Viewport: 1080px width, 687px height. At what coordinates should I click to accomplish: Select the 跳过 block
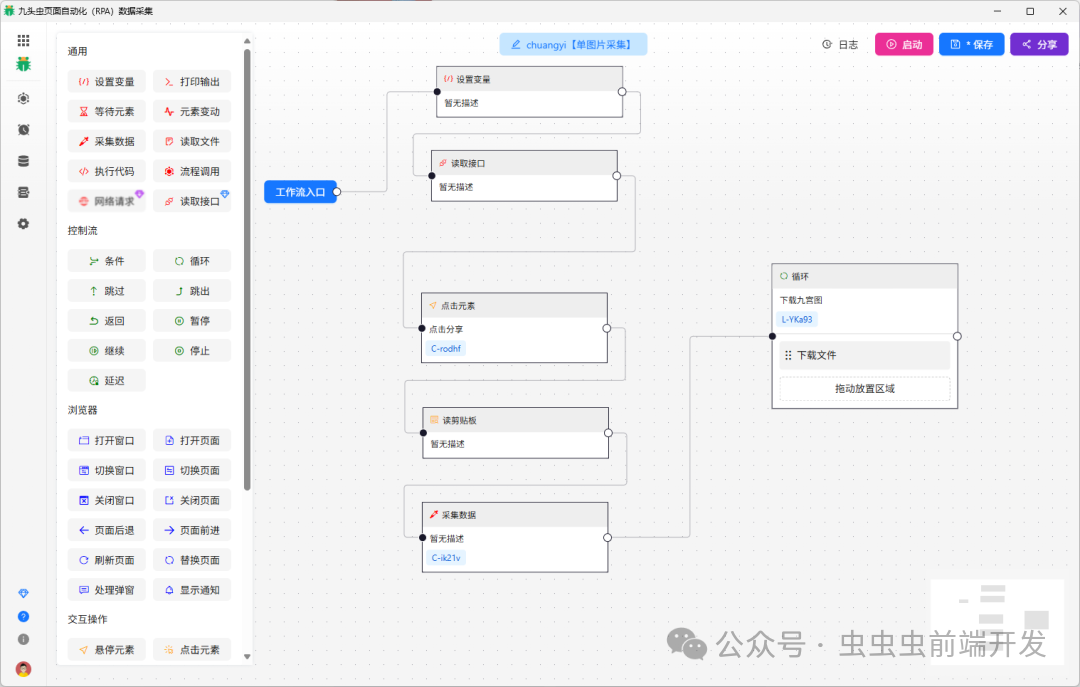point(107,291)
